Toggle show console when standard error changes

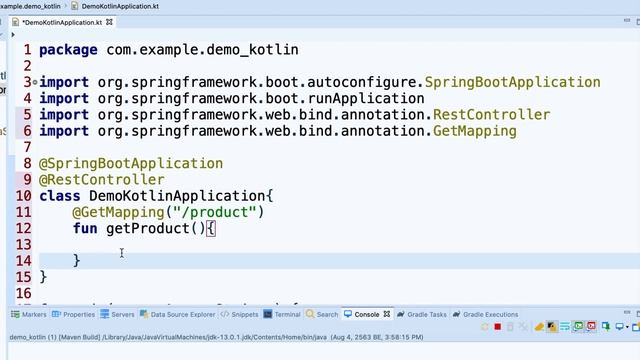591,326
